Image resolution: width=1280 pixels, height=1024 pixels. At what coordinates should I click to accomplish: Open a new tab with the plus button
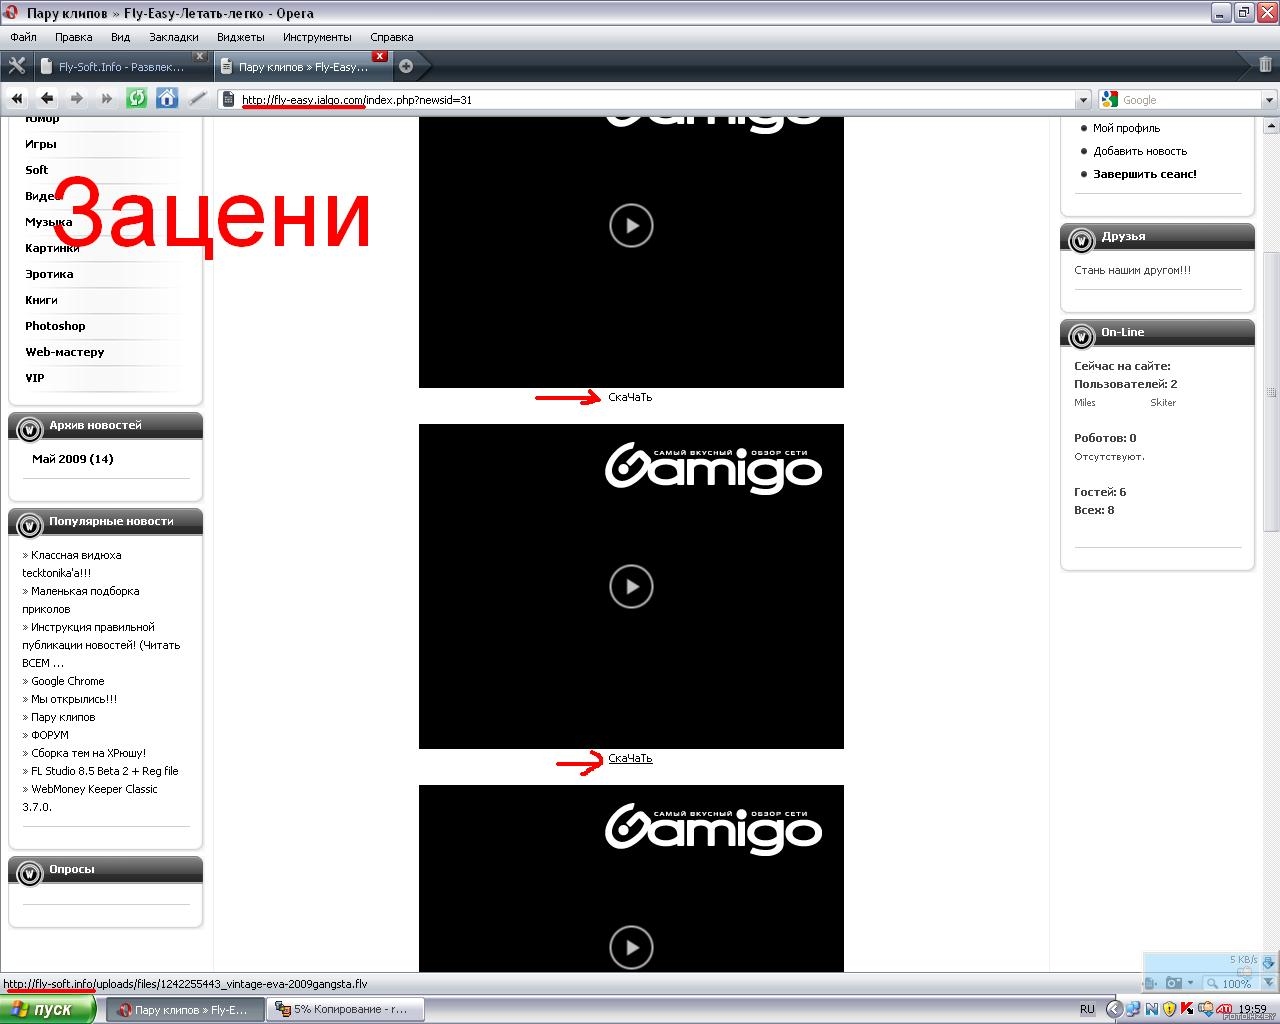406,67
